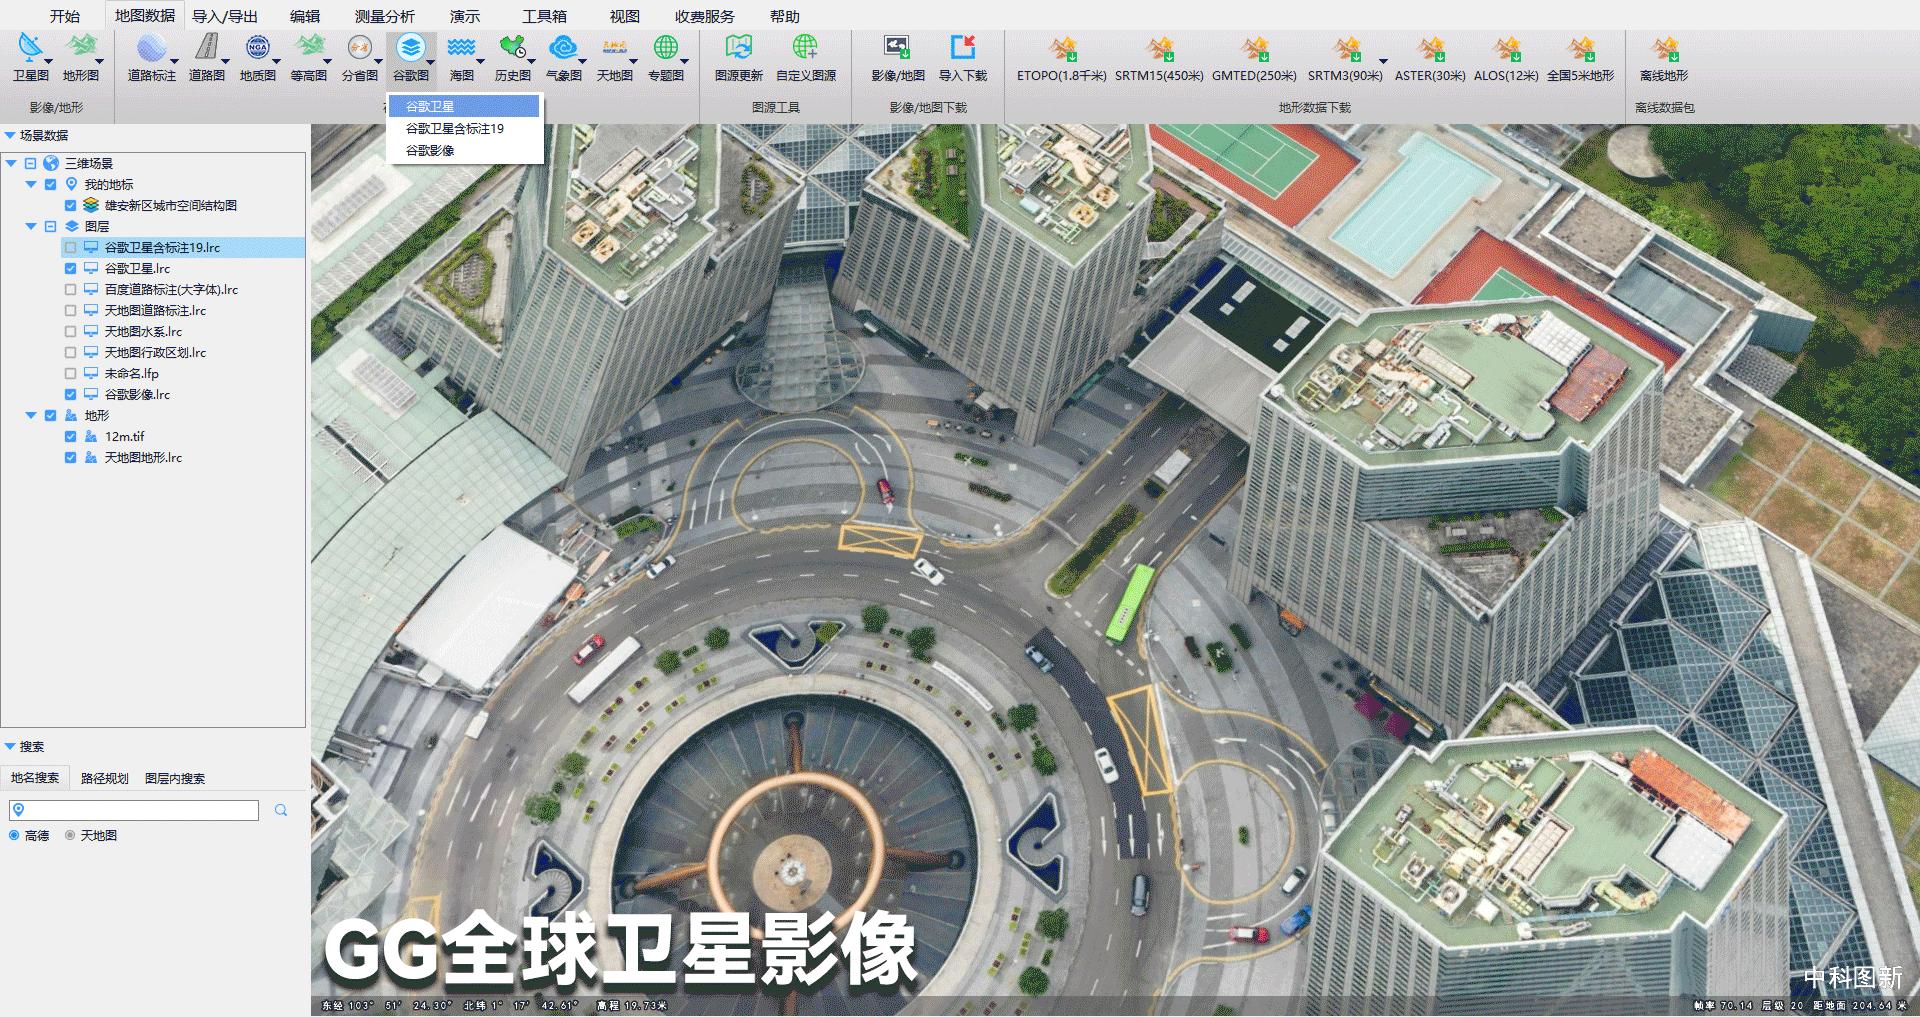This screenshot has width=1920, height=1017.
Task: Check the 百度道路标注(大字体).lrc layer
Action: [70, 289]
